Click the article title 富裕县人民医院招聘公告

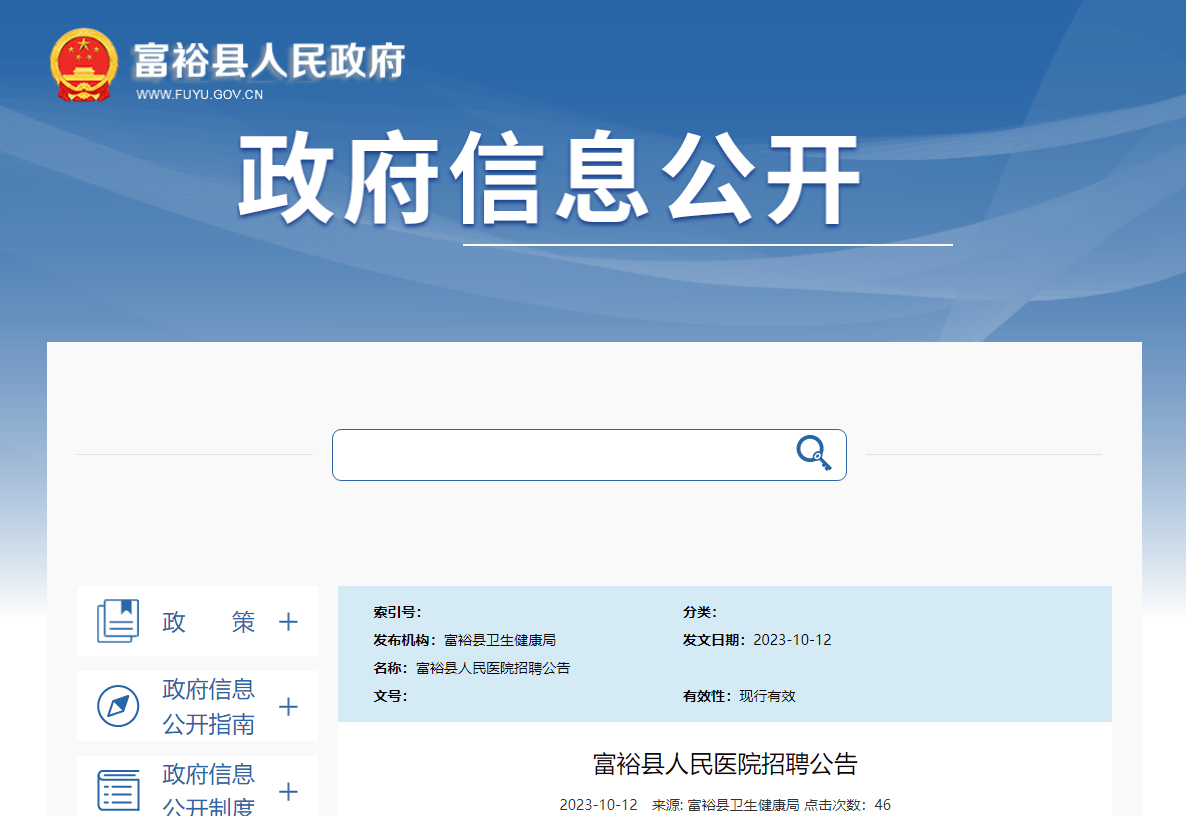tap(725, 765)
